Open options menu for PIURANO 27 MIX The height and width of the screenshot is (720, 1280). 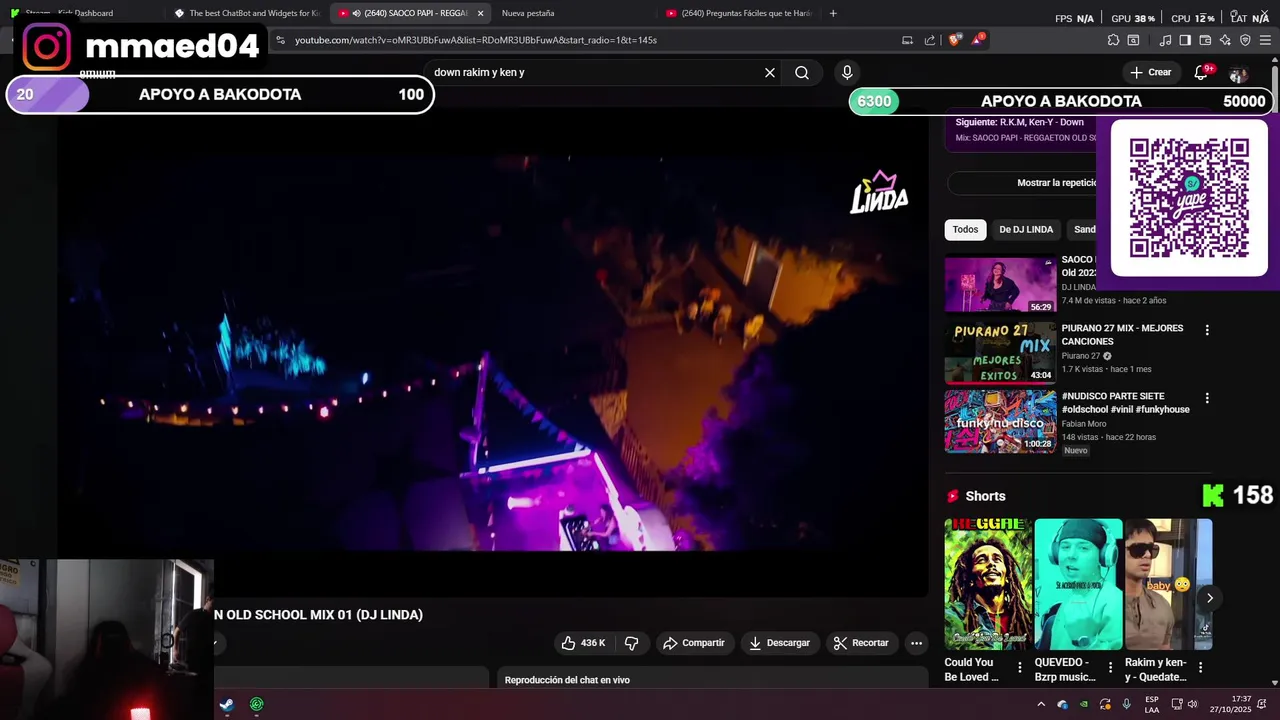[1207, 330]
